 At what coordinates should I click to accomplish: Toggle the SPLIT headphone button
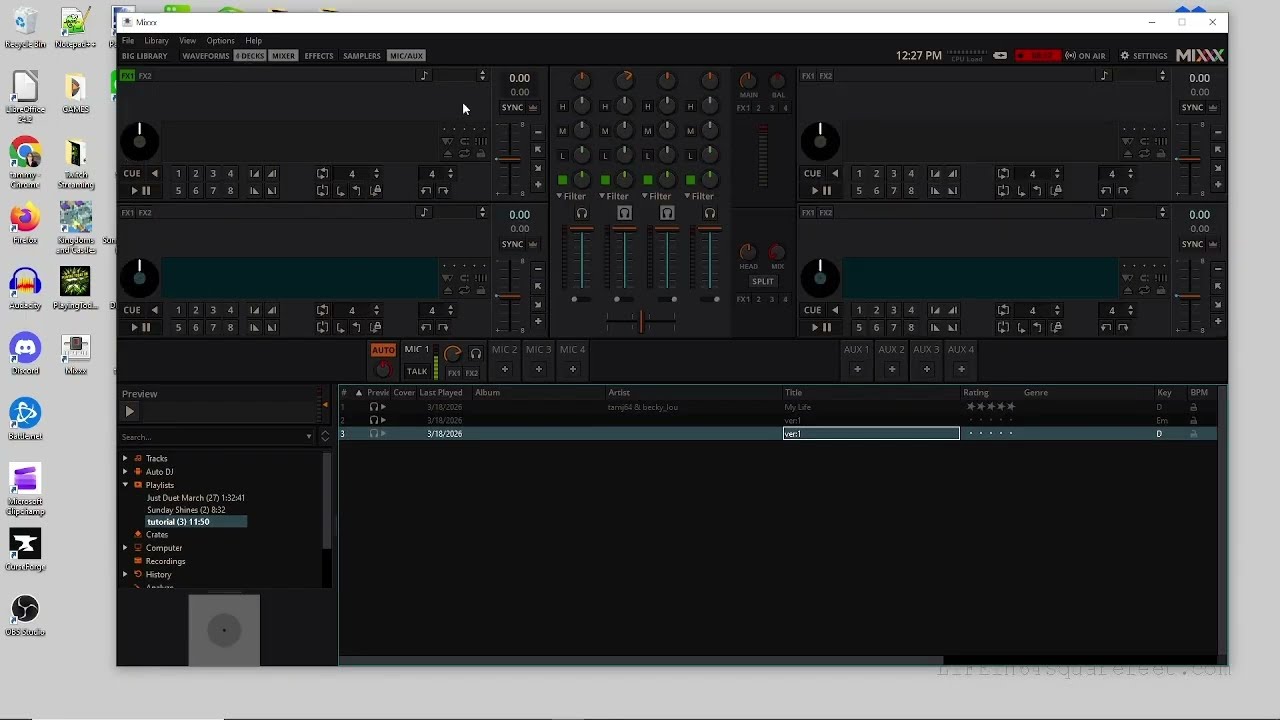point(763,281)
